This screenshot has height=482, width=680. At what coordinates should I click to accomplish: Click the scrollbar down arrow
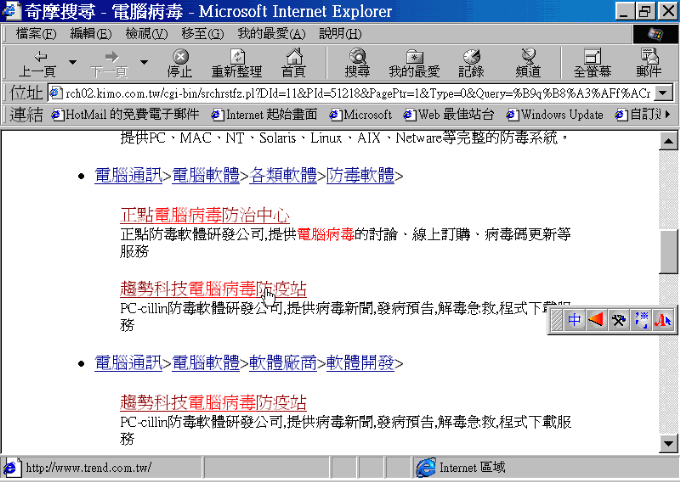pyautogui.click(x=668, y=443)
